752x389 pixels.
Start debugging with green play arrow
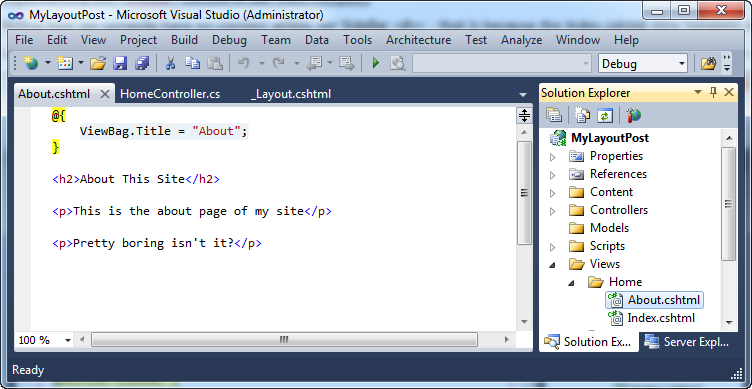pos(376,63)
